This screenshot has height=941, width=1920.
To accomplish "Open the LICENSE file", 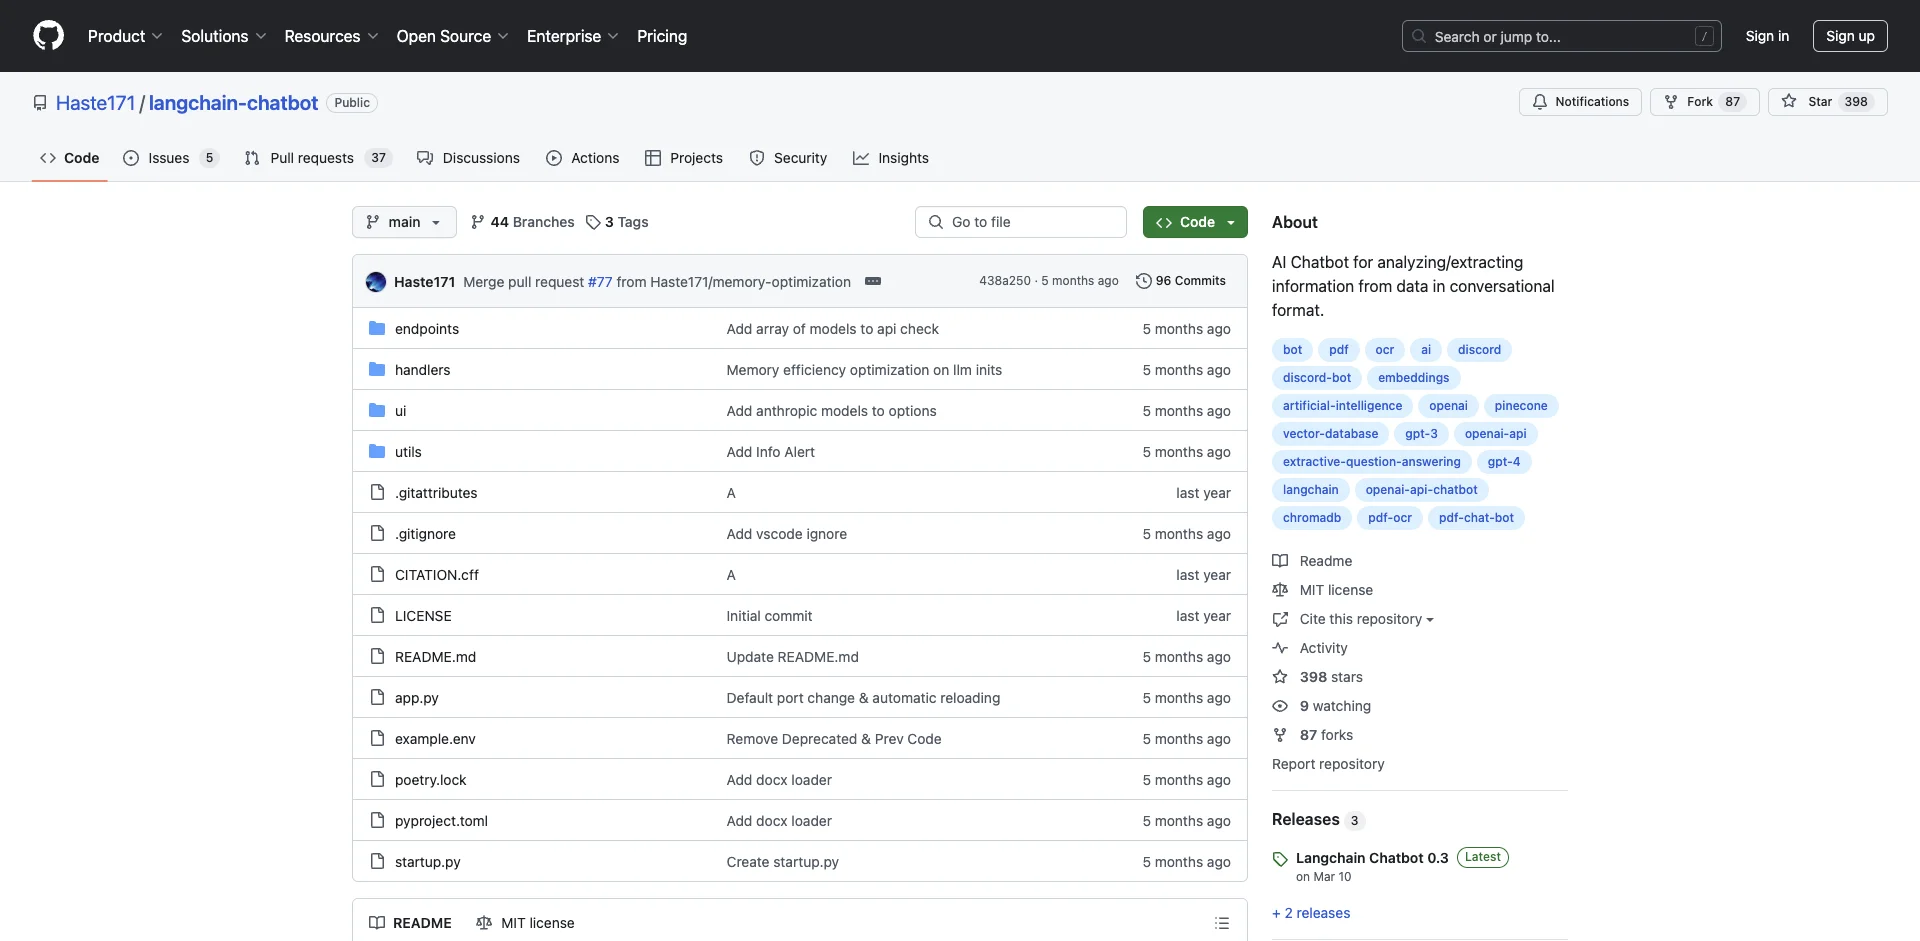I will point(423,616).
